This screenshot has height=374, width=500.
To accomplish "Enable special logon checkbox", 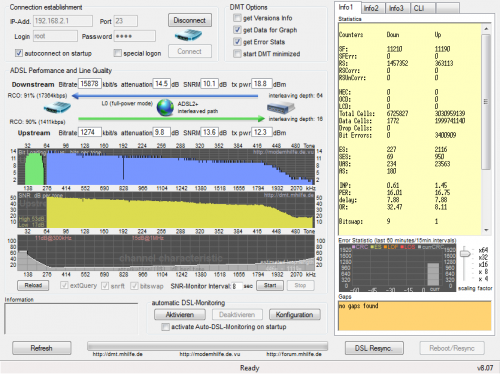I will [x=117, y=53].
